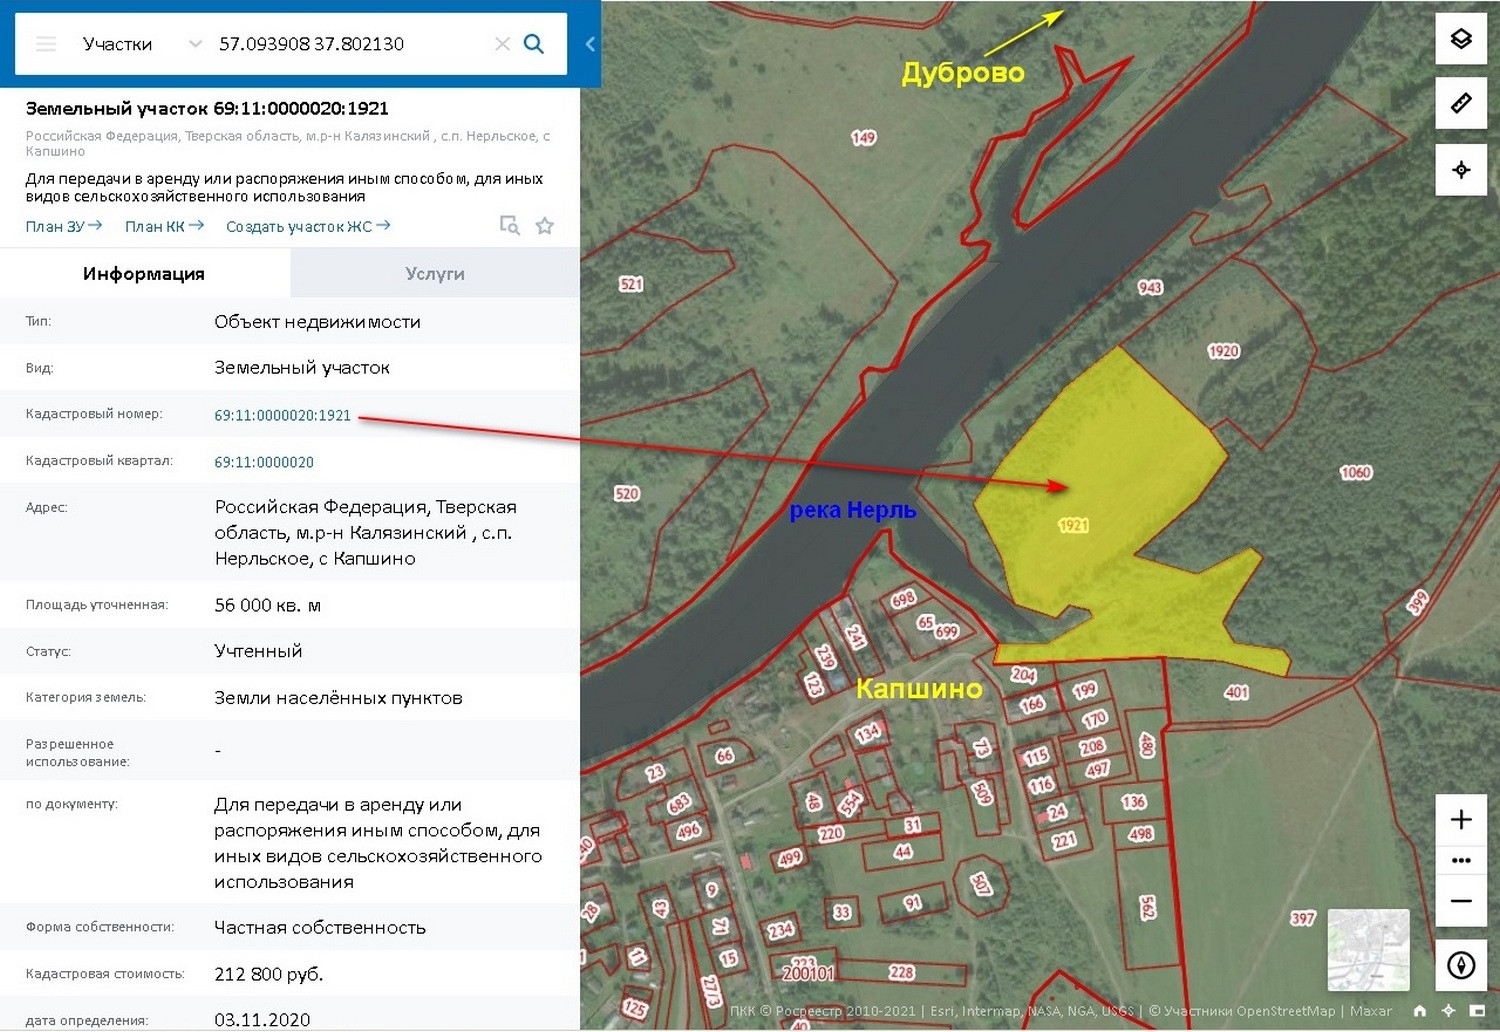1500x1032 pixels.
Task: Zoom in with the plus button
Action: pos(1461,820)
